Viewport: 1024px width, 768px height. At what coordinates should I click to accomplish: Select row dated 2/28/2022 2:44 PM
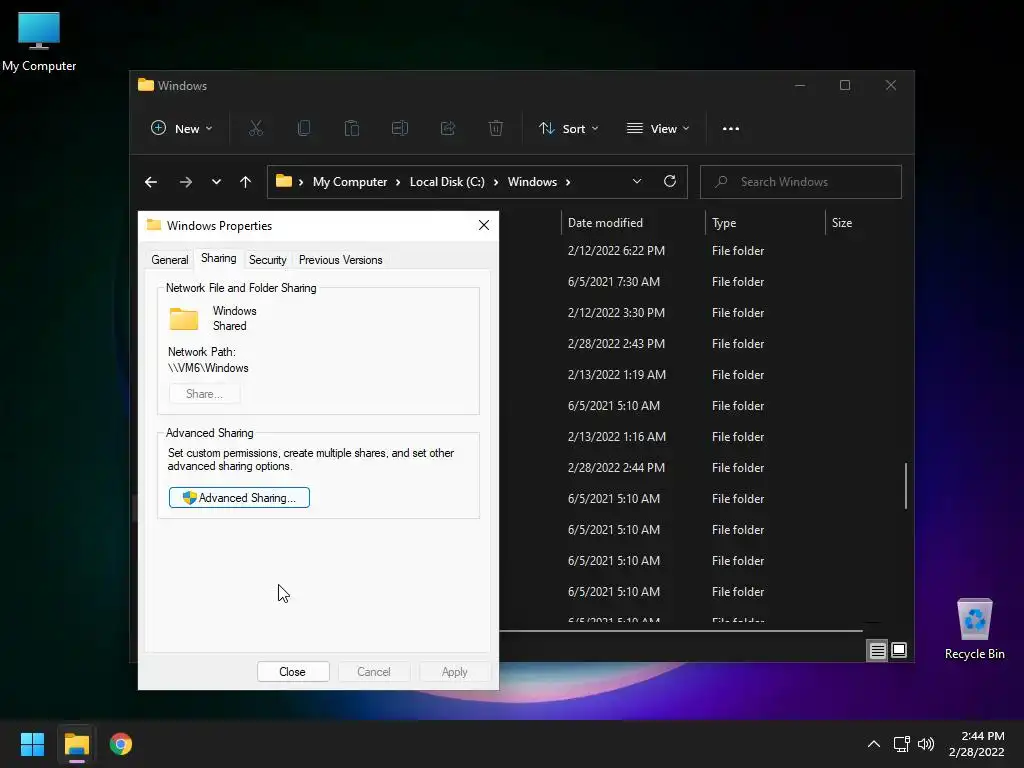pos(700,468)
